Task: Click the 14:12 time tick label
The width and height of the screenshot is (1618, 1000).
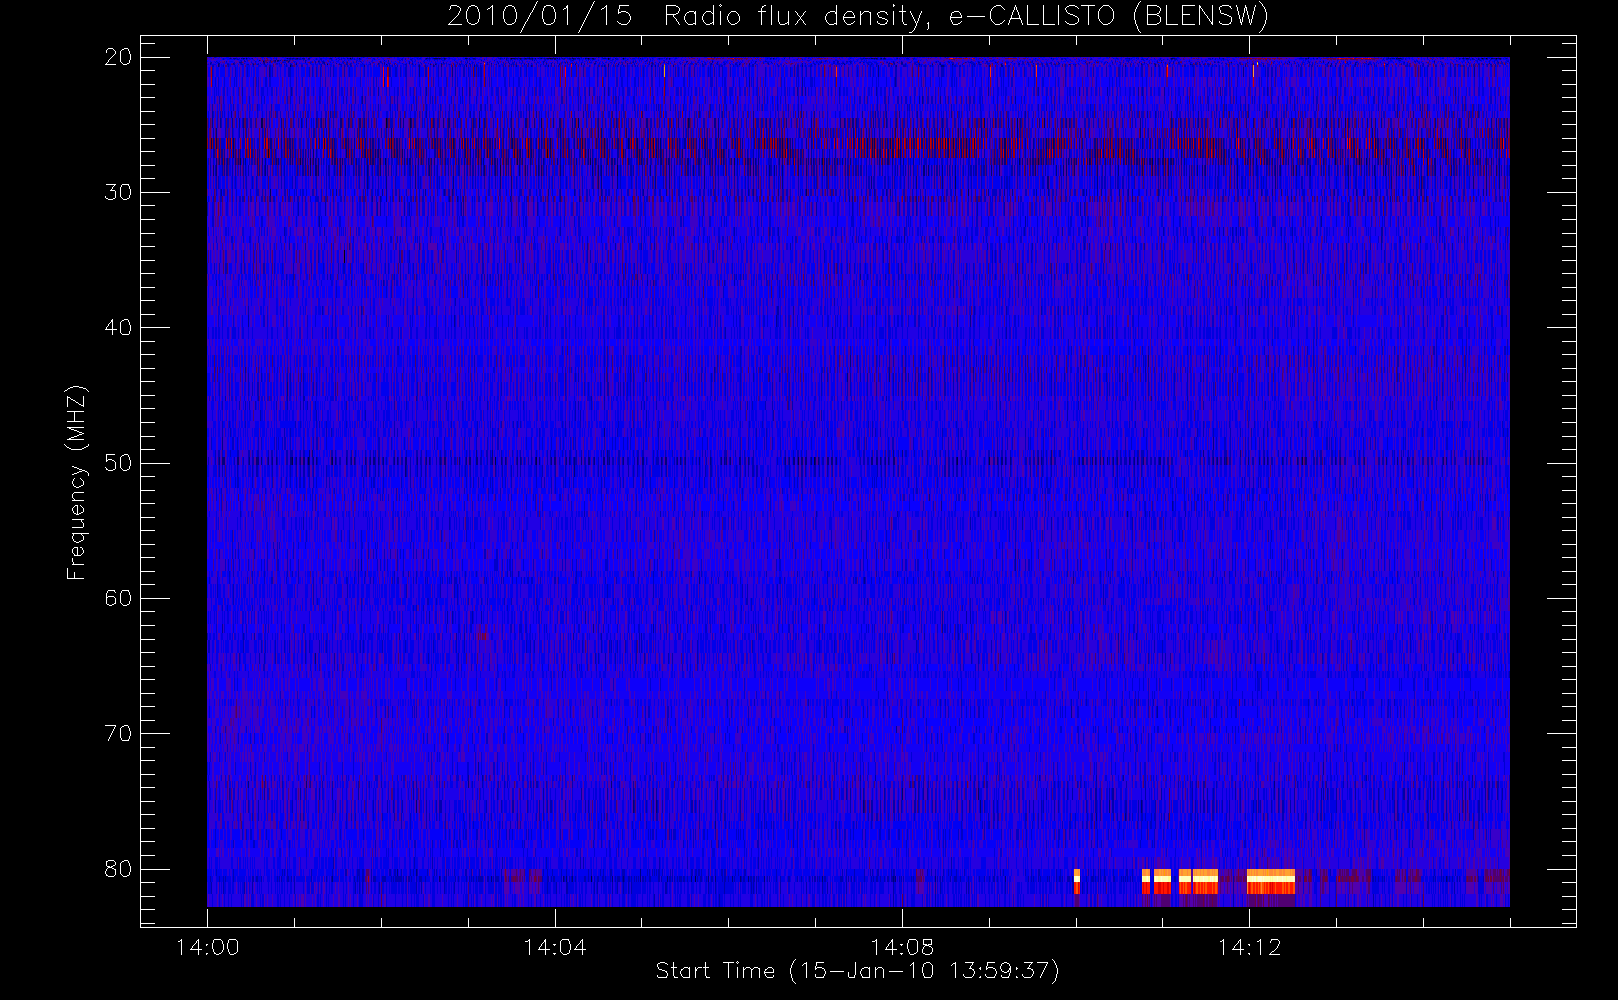Action: 1249,947
